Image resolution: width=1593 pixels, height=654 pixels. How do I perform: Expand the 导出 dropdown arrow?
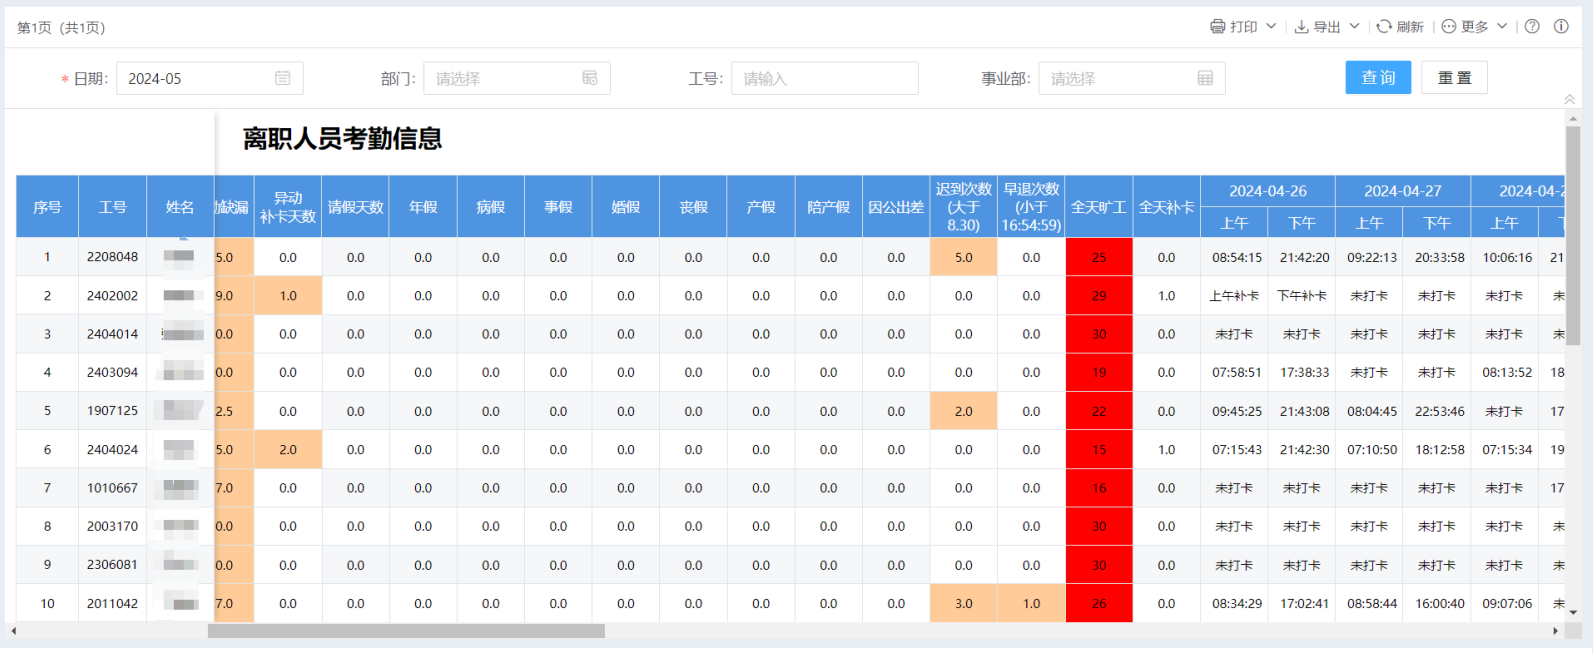(x=1354, y=27)
